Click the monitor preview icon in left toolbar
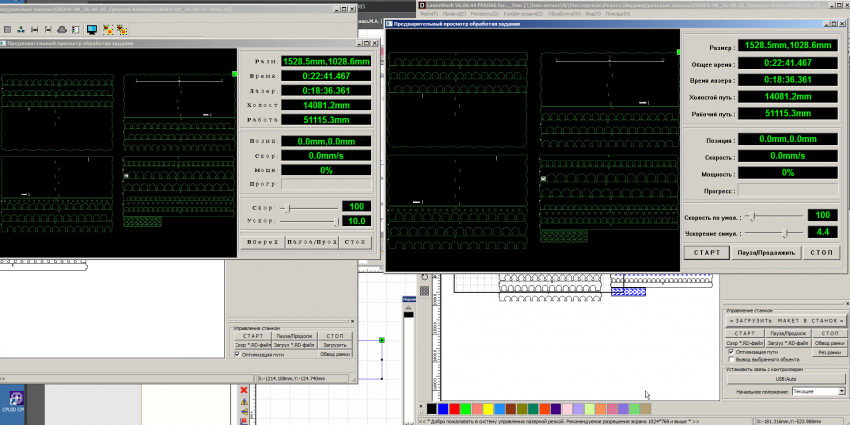 pos(92,30)
